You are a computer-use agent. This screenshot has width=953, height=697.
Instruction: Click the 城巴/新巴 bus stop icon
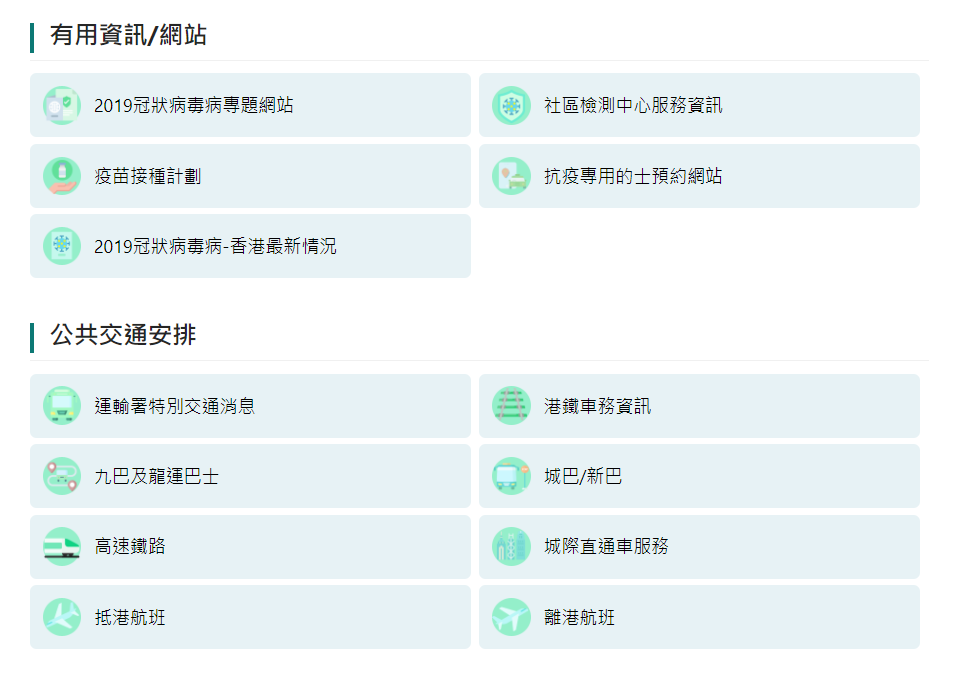coord(511,476)
